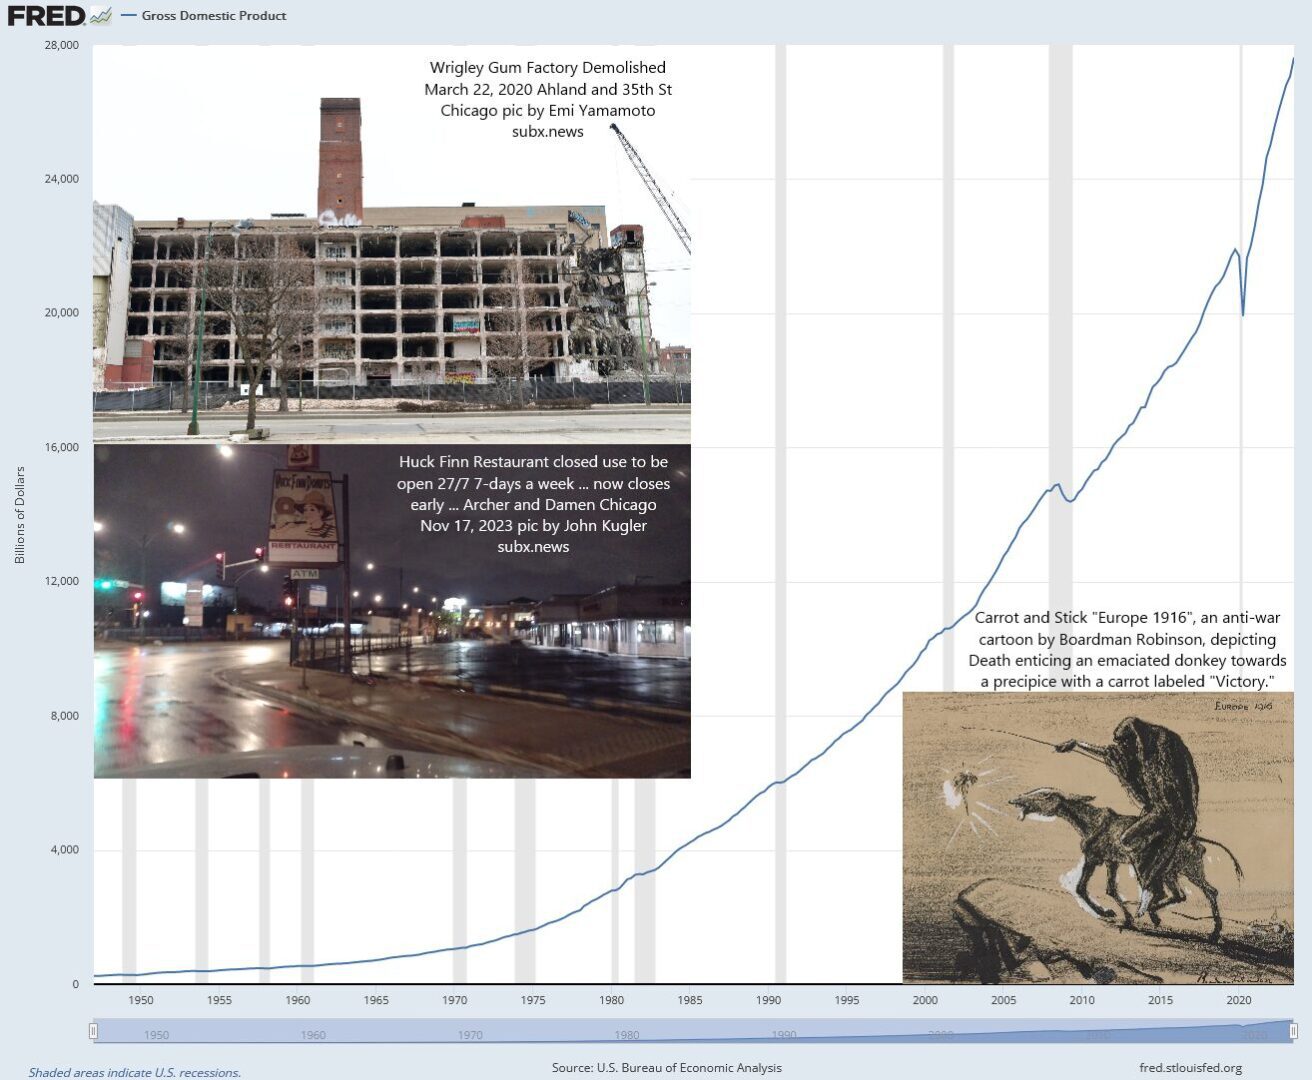Click 1980 on the date range navigator

[x=627, y=1035]
